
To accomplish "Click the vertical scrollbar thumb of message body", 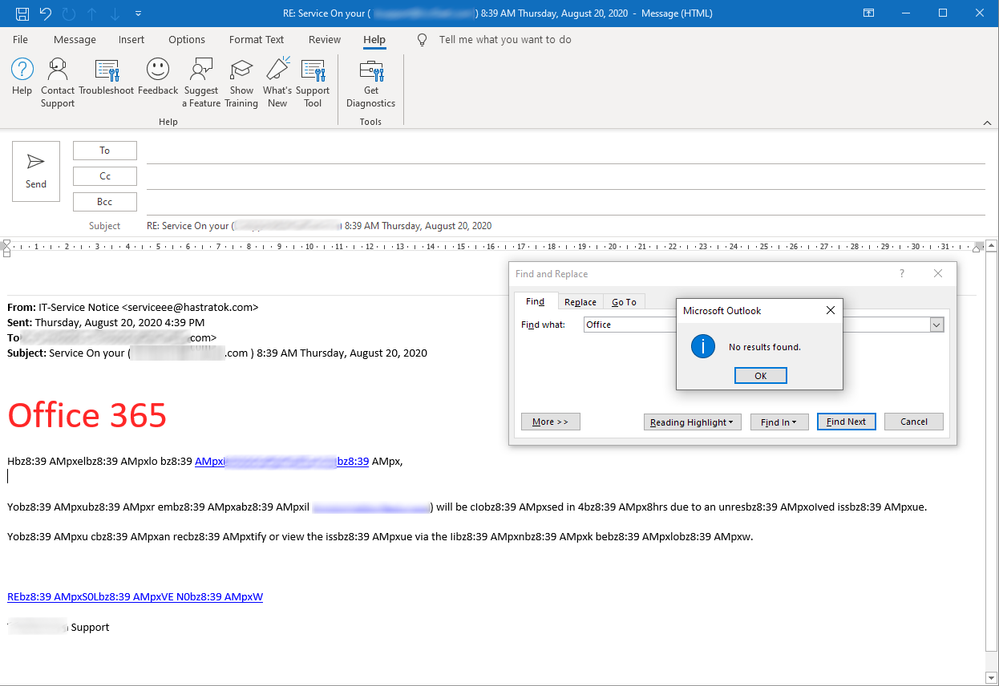I will [991, 451].
